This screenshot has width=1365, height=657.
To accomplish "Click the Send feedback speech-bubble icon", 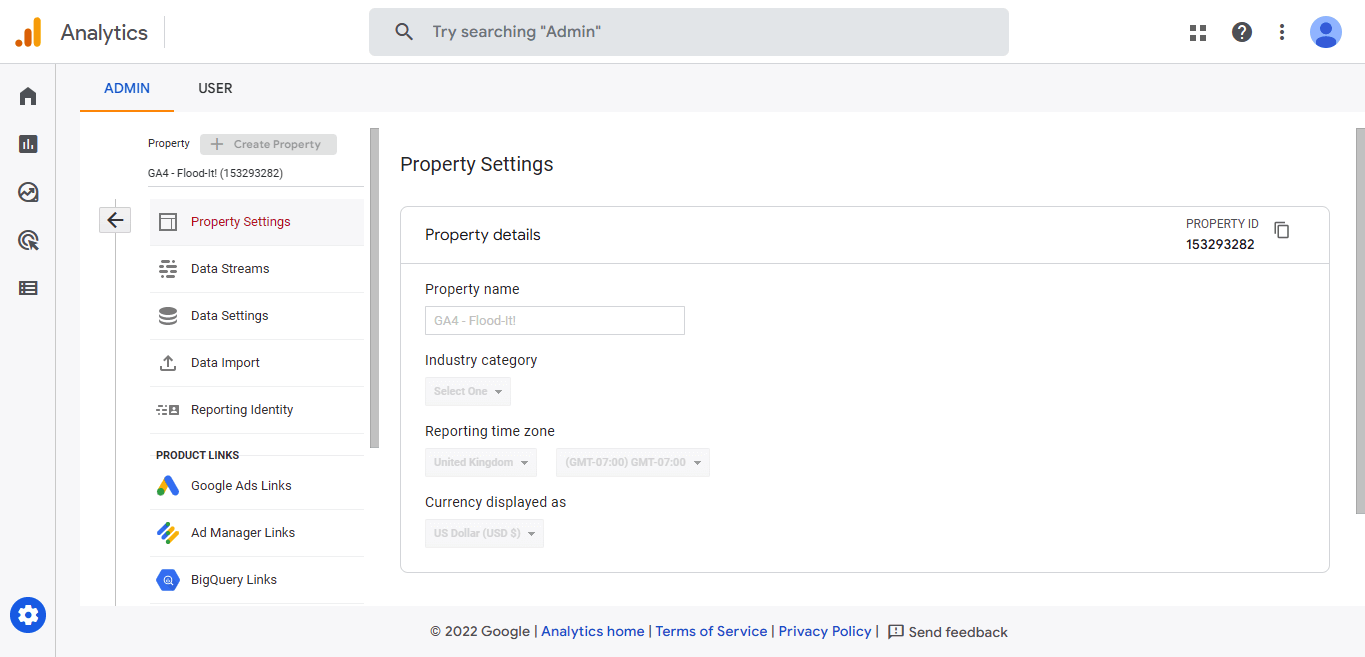I will [x=896, y=632].
